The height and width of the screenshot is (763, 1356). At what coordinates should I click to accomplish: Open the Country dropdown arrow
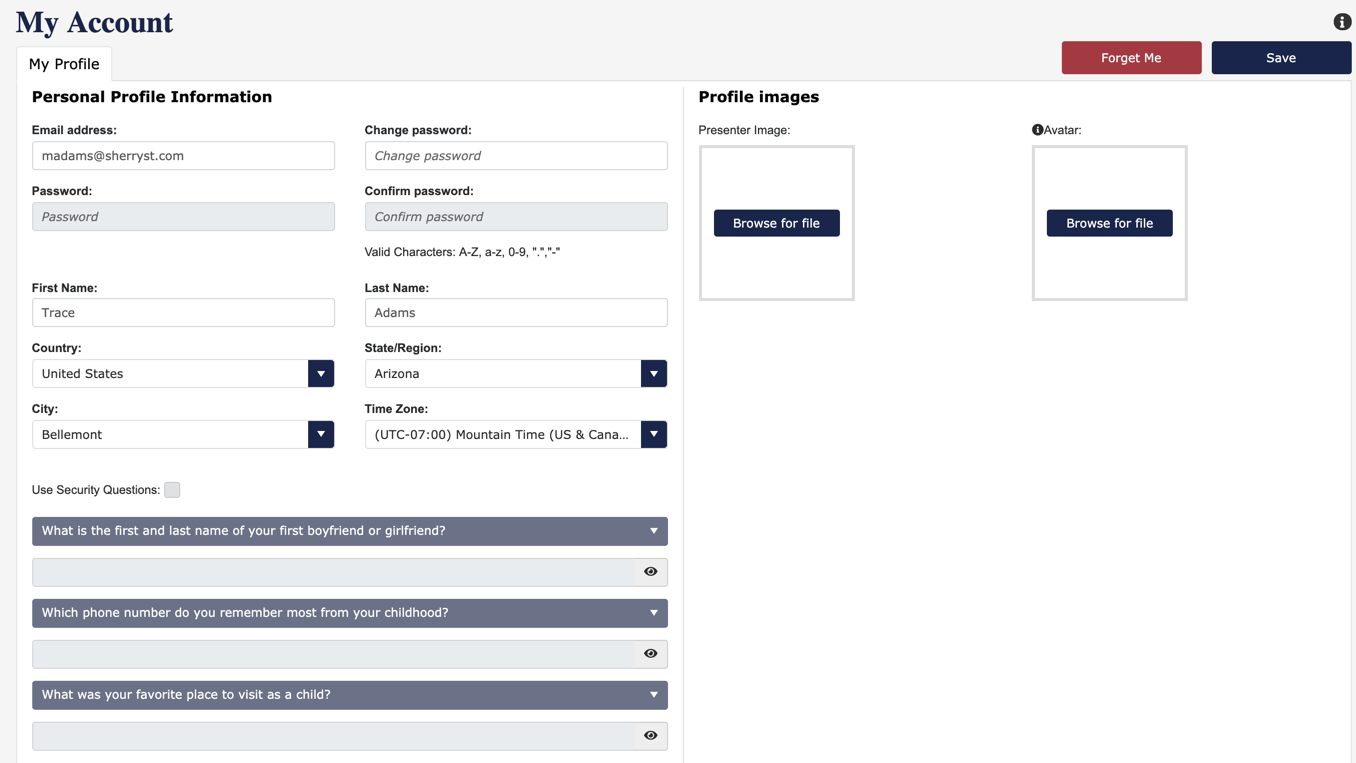[321, 374]
